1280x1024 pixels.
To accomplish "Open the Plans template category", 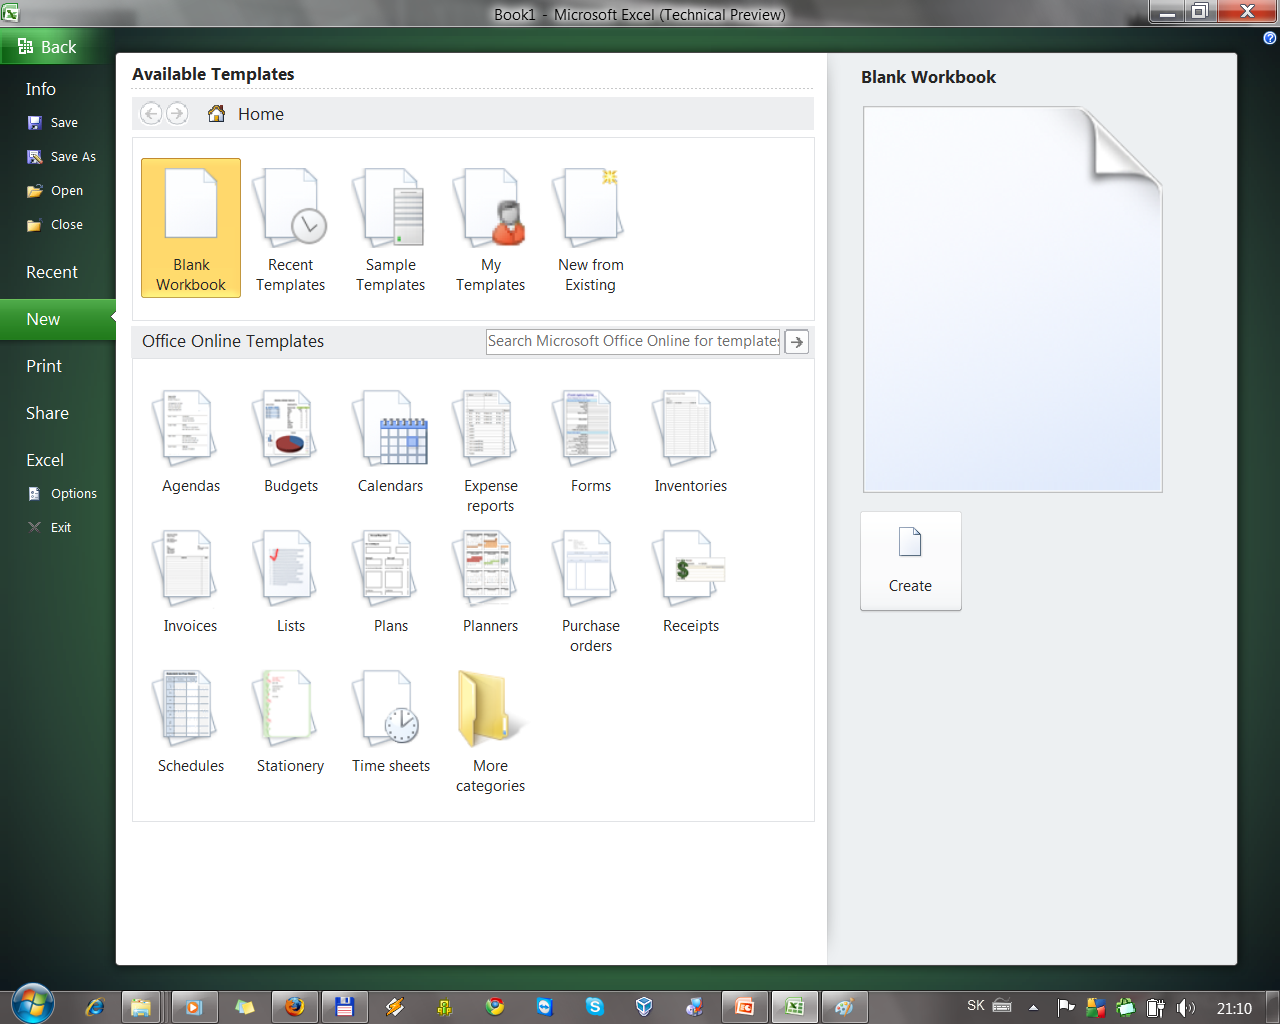I will coord(391,582).
